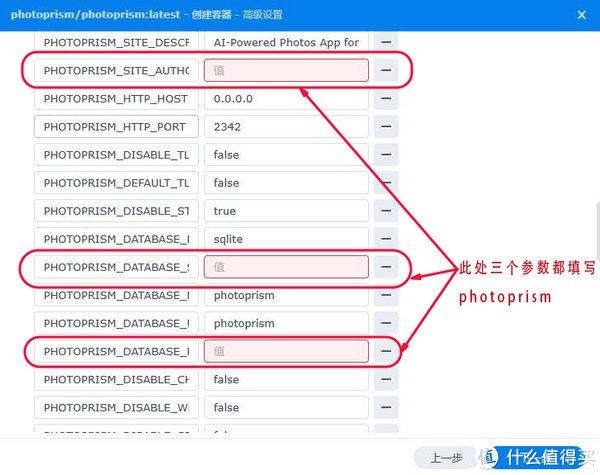This screenshot has width=600, height=475.
Task: Select the PHOTOPRISM_DEFAULT_TL name field
Action: coord(116,183)
